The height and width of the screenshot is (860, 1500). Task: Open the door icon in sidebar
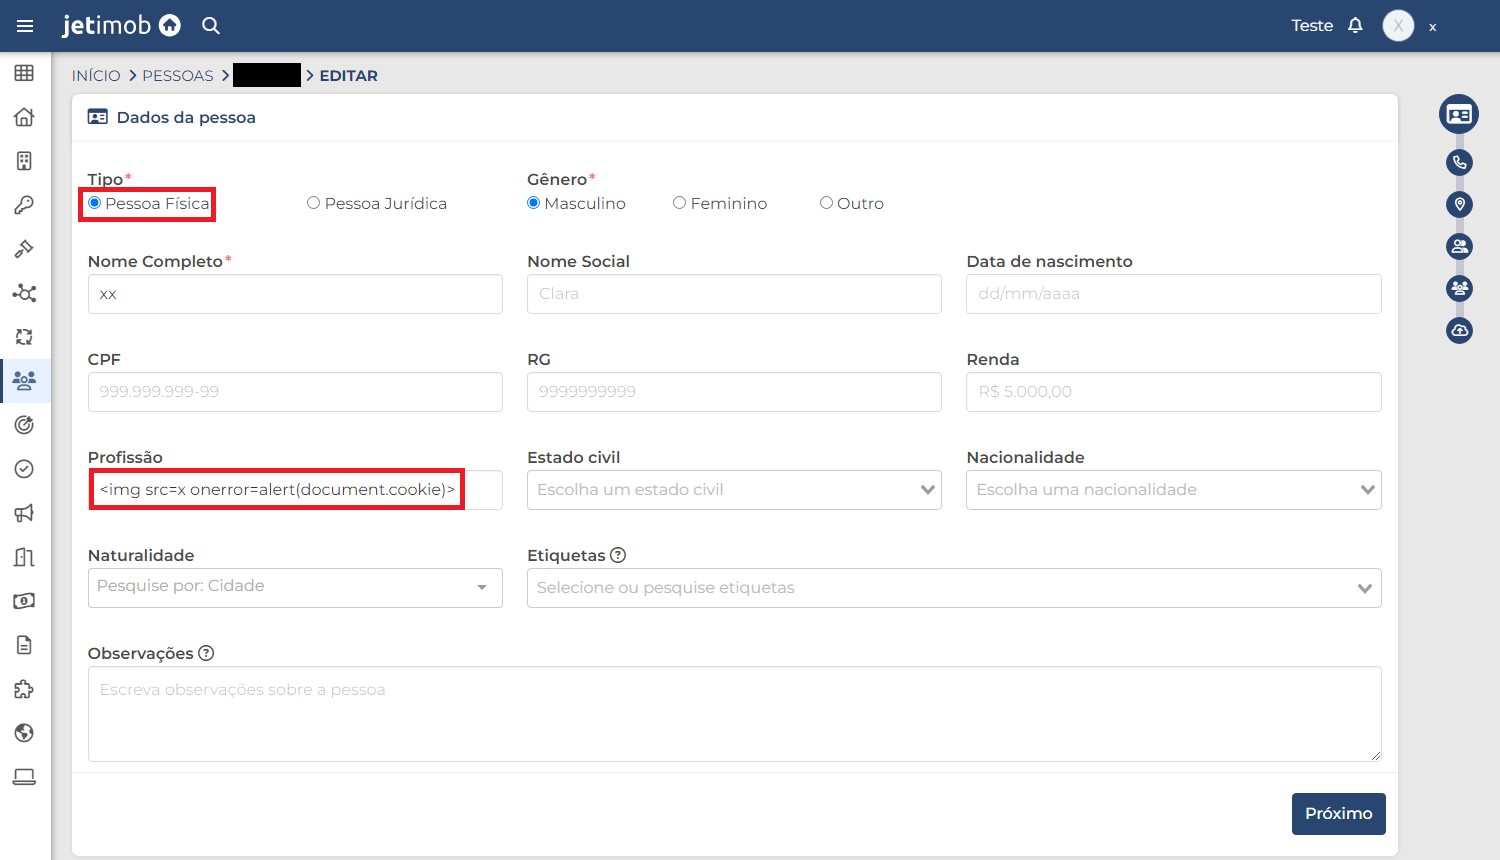tap(24, 557)
